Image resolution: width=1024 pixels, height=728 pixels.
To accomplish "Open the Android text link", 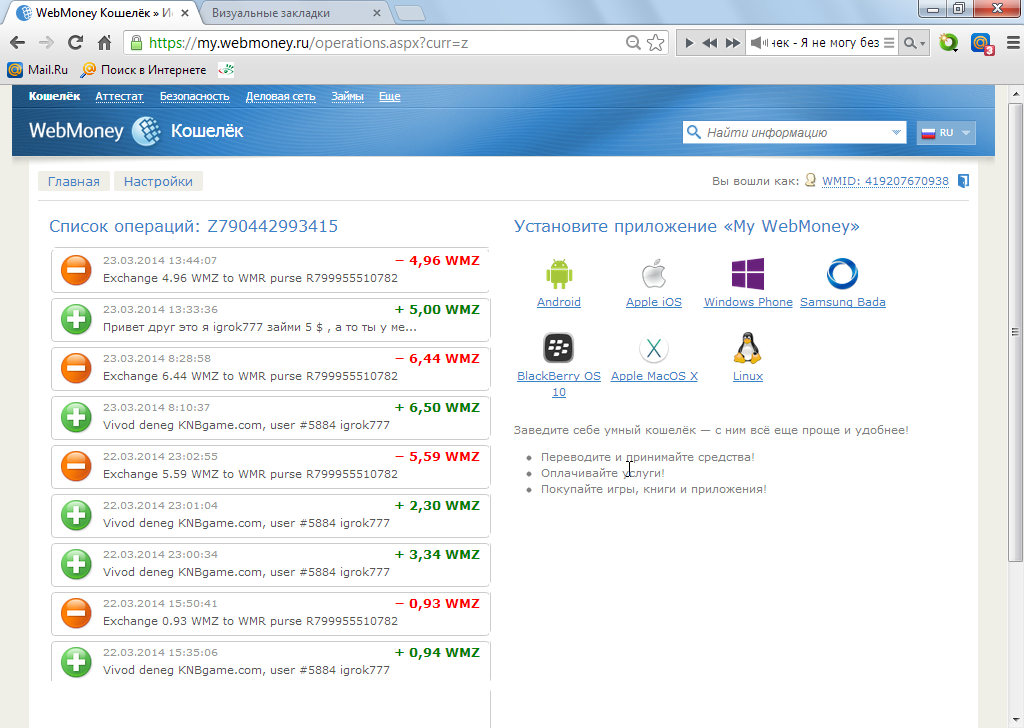I will click(558, 302).
